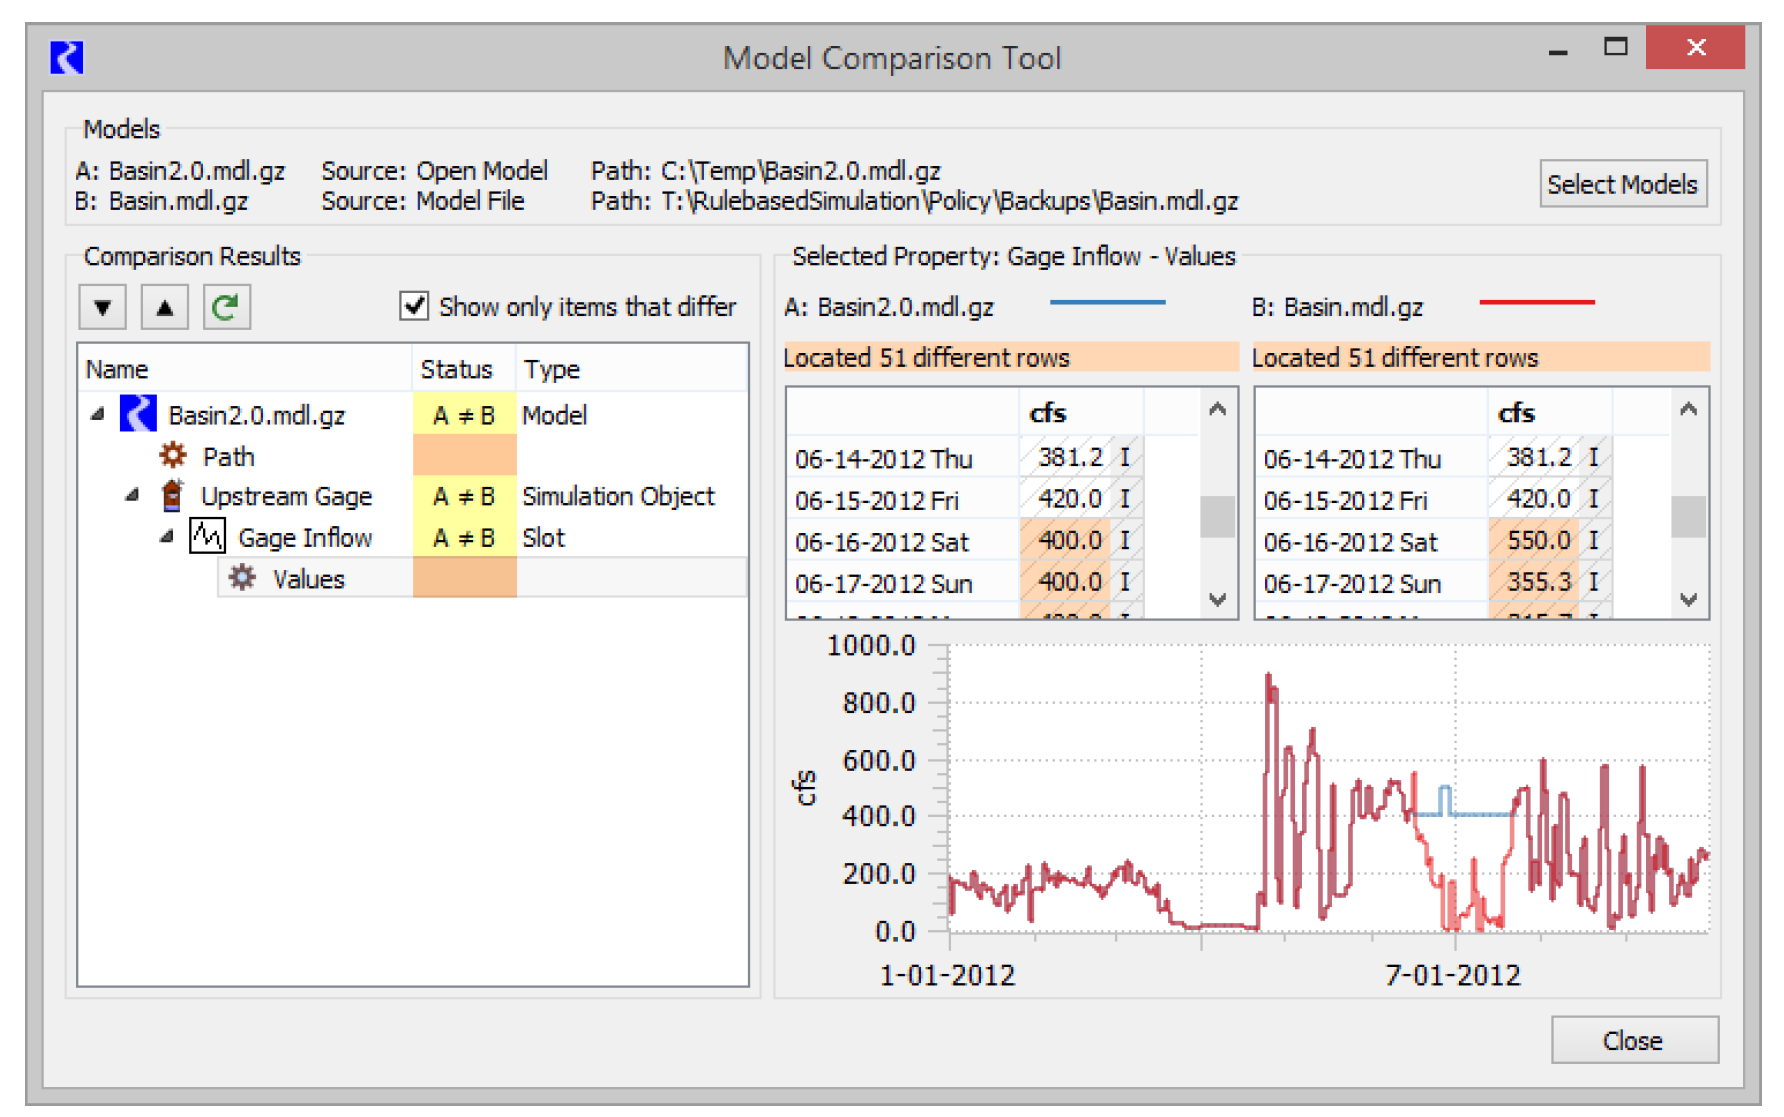
Task: Click the Gage Inflow slot icon
Action: 208,537
